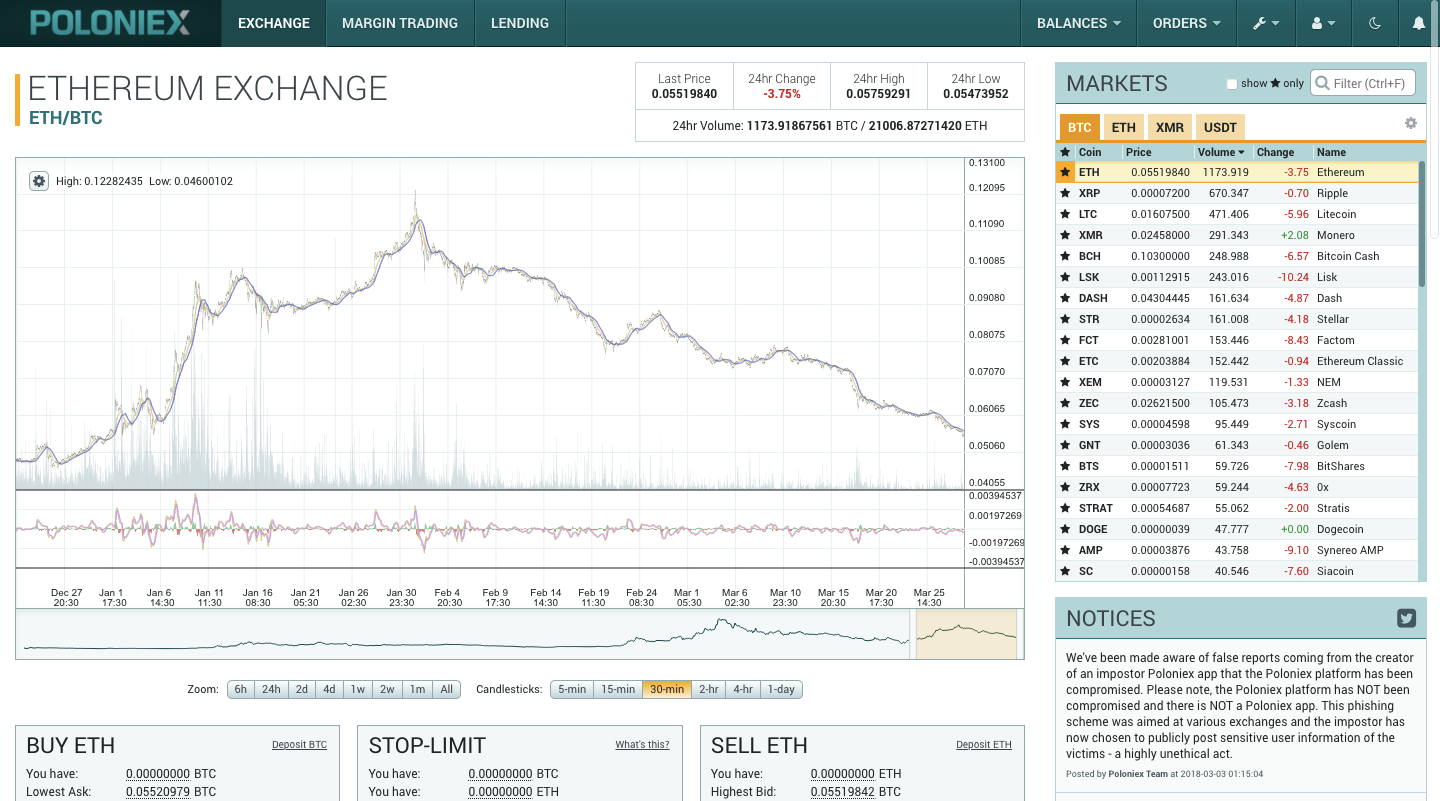The height and width of the screenshot is (801, 1440).
Task: Switch to ETH markets tab
Action: 1124,127
